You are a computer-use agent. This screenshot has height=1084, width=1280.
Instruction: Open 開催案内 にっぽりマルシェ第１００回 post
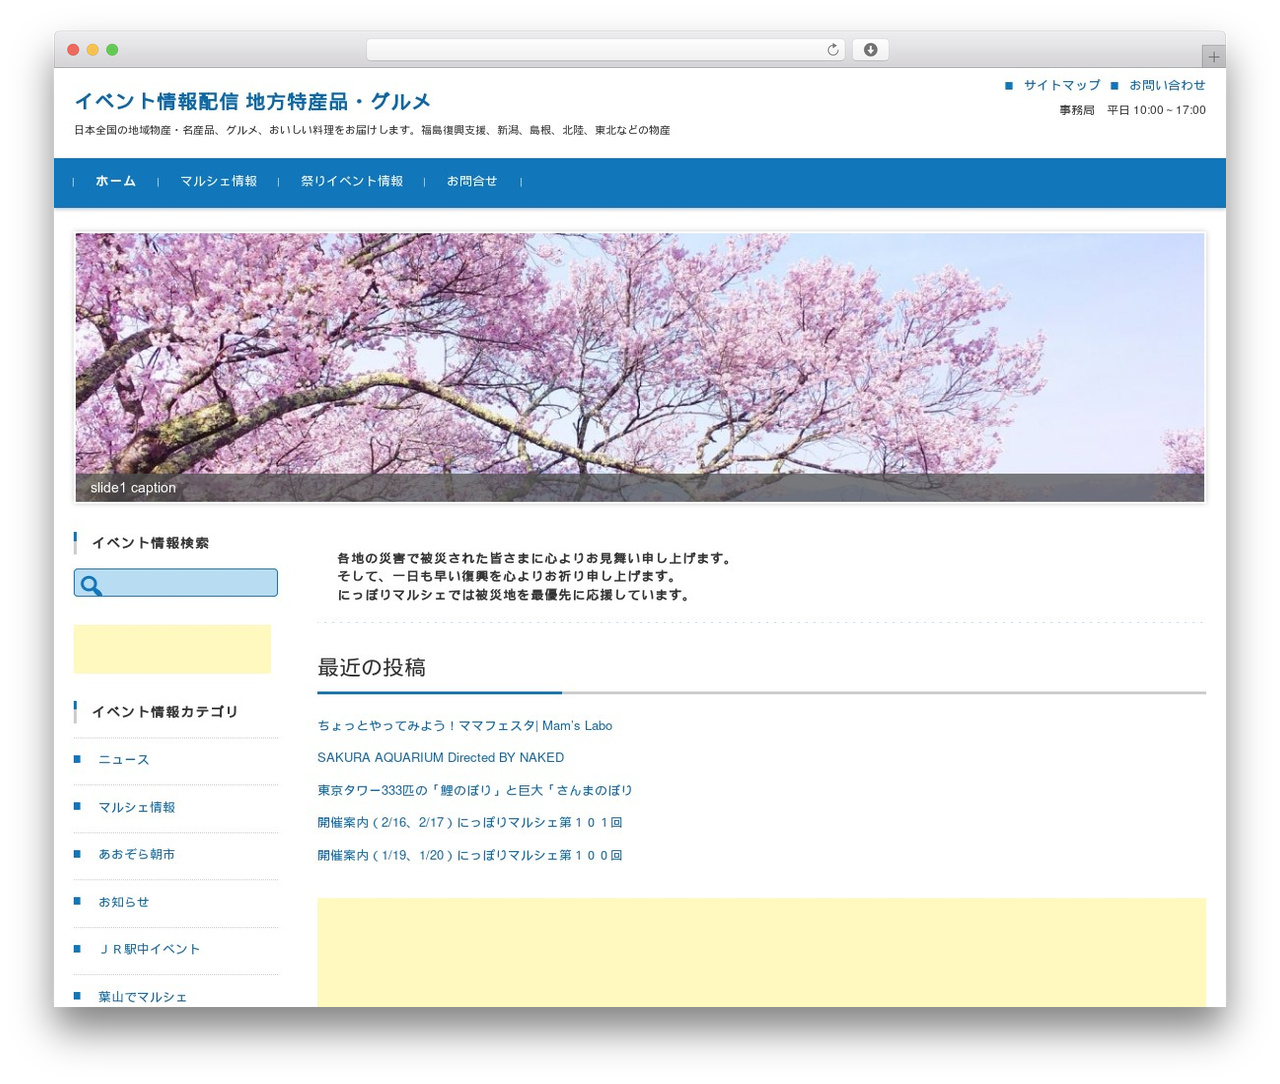(x=470, y=856)
